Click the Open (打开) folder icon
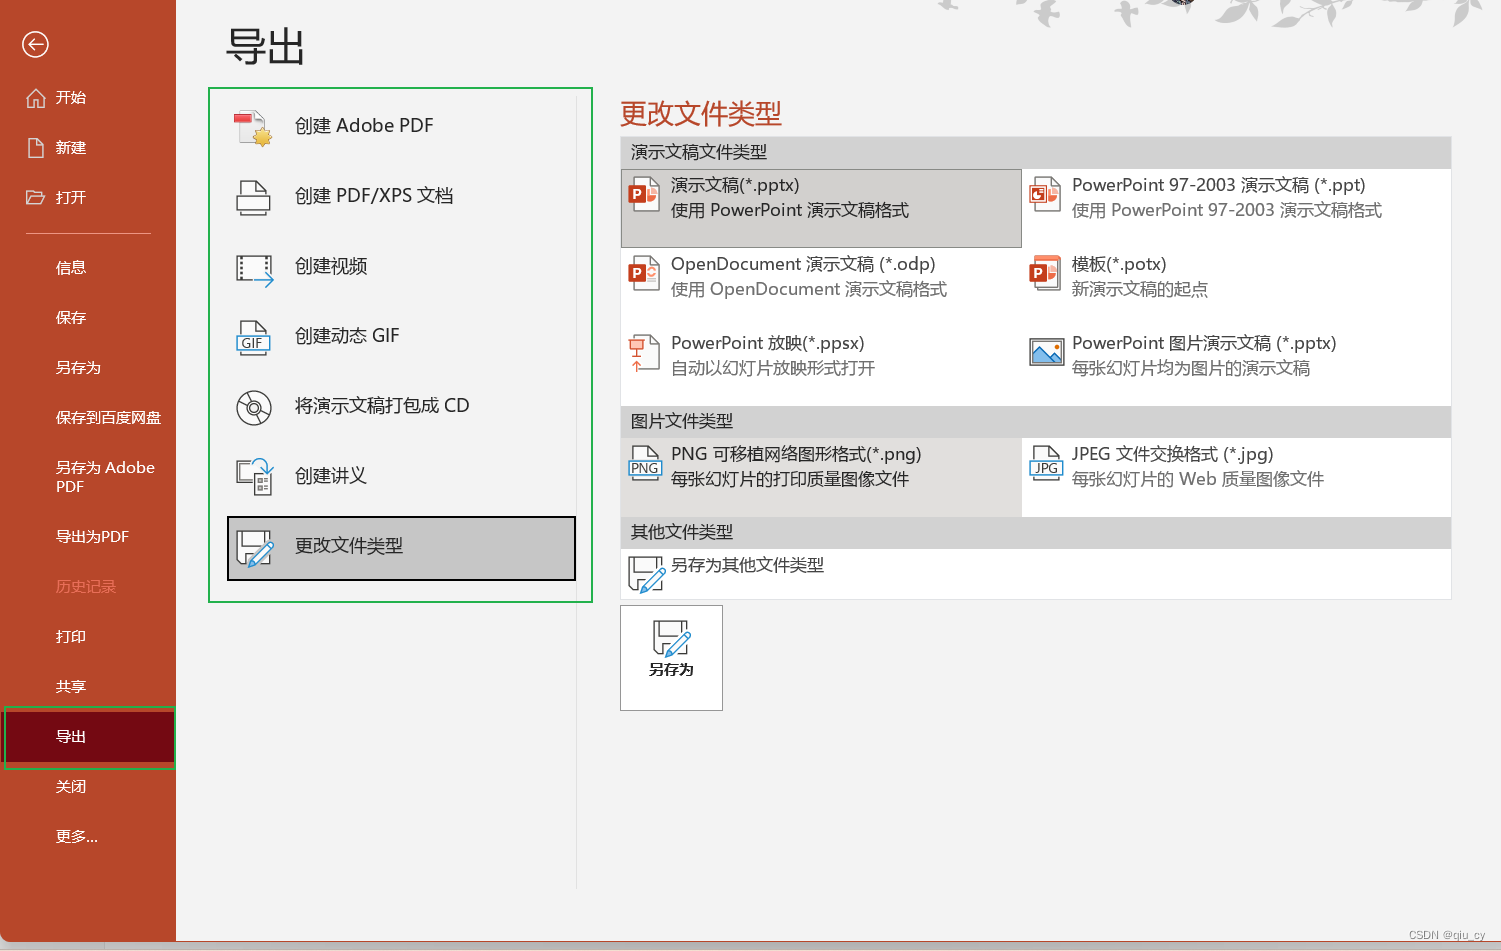 click(x=36, y=197)
